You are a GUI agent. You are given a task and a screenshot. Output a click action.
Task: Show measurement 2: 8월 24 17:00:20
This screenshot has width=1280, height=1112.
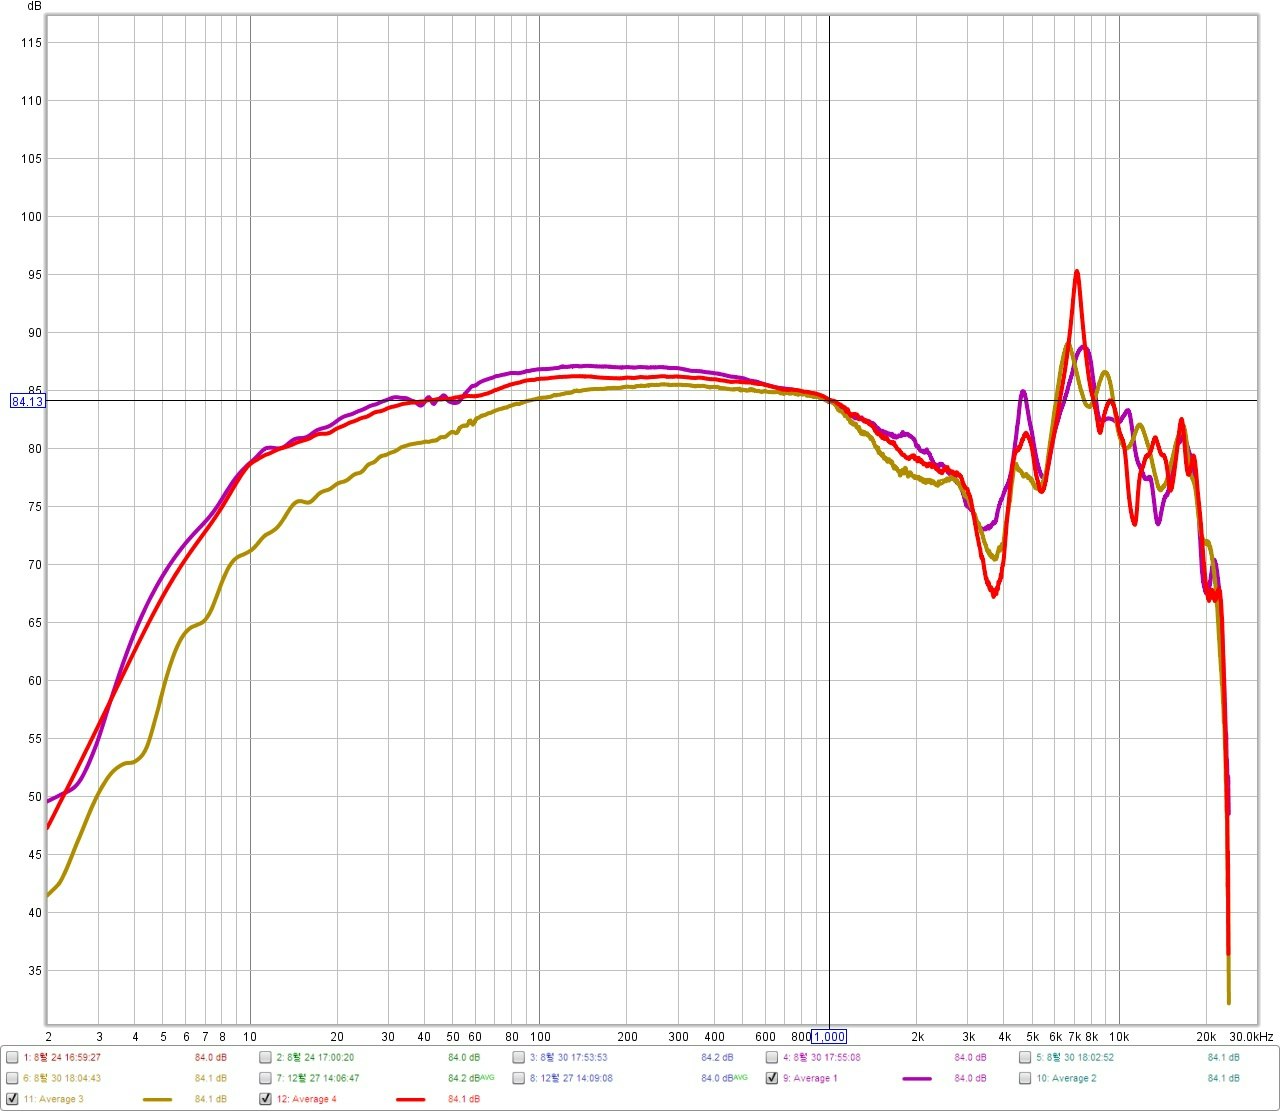click(x=265, y=1057)
